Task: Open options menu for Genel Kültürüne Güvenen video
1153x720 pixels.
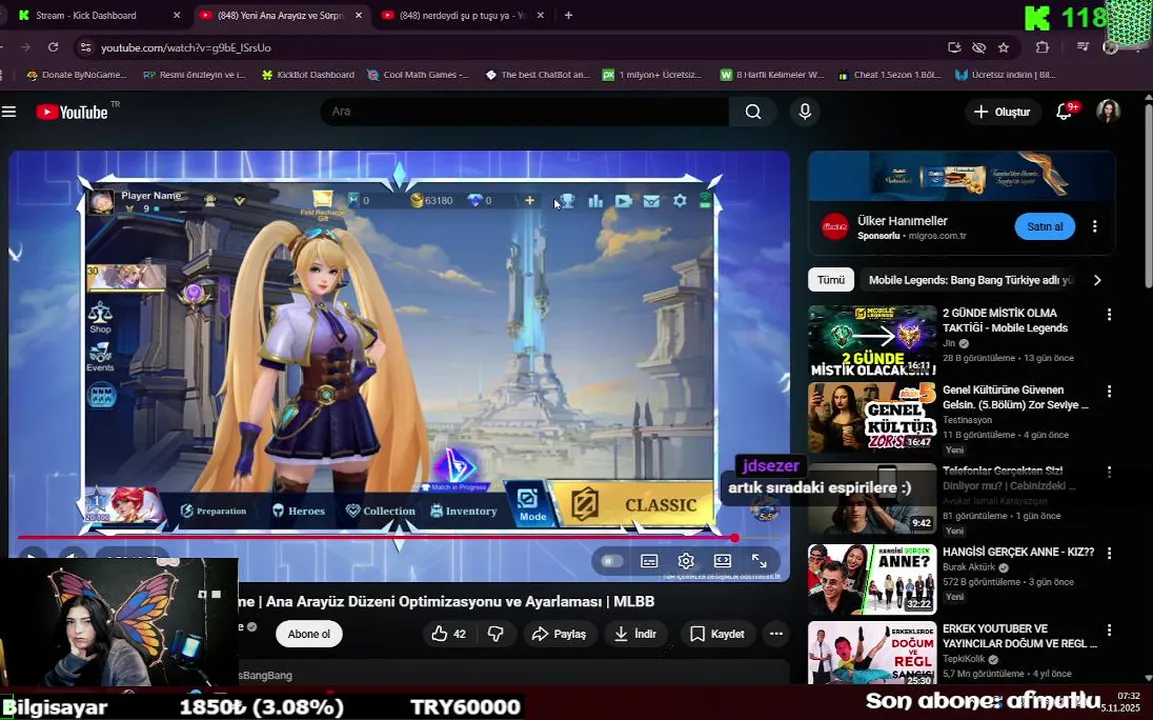Action: (1109, 391)
